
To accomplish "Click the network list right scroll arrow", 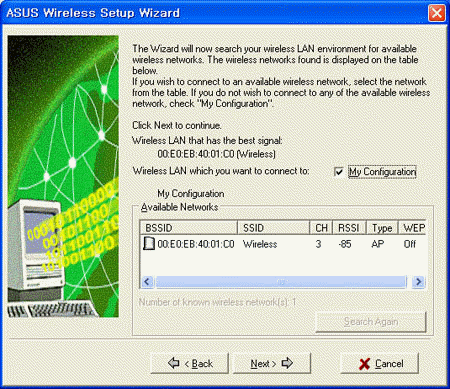I will pos(418,282).
